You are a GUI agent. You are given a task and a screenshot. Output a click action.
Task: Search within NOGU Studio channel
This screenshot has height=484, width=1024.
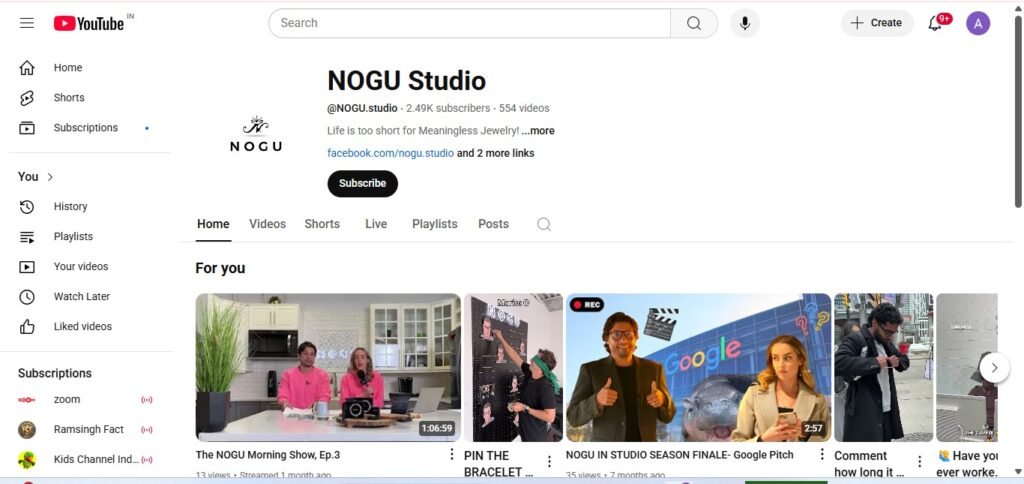pos(544,225)
